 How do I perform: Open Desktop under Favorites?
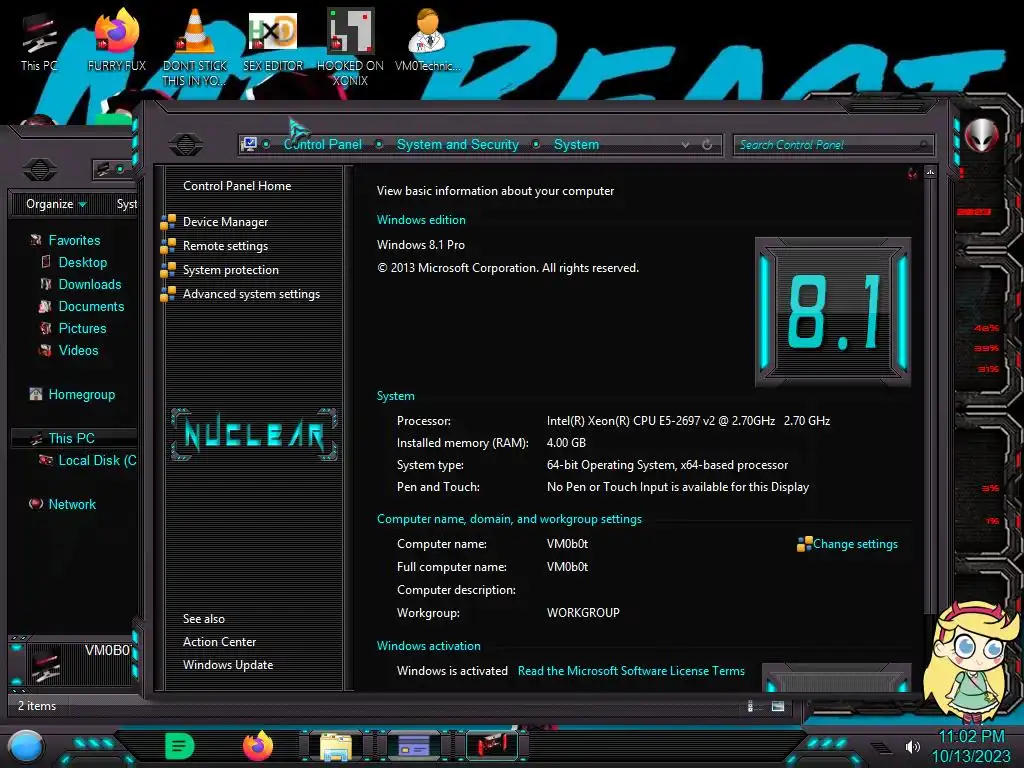82,263
